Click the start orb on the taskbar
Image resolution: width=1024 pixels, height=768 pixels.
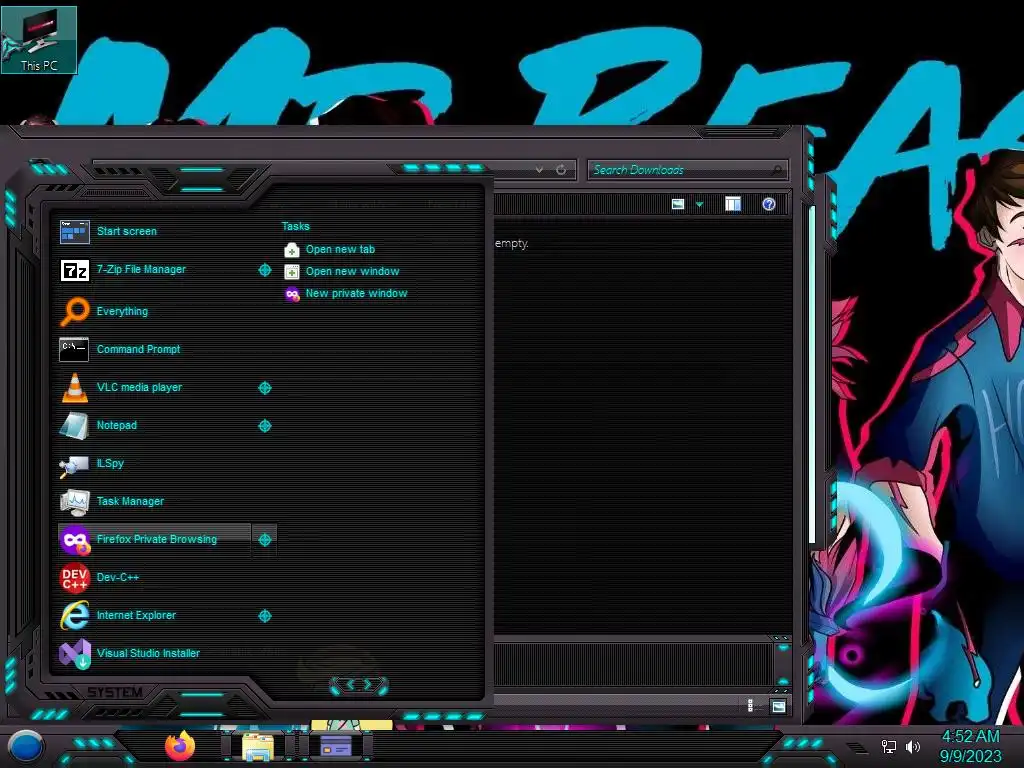pyautogui.click(x=26, y=746)
